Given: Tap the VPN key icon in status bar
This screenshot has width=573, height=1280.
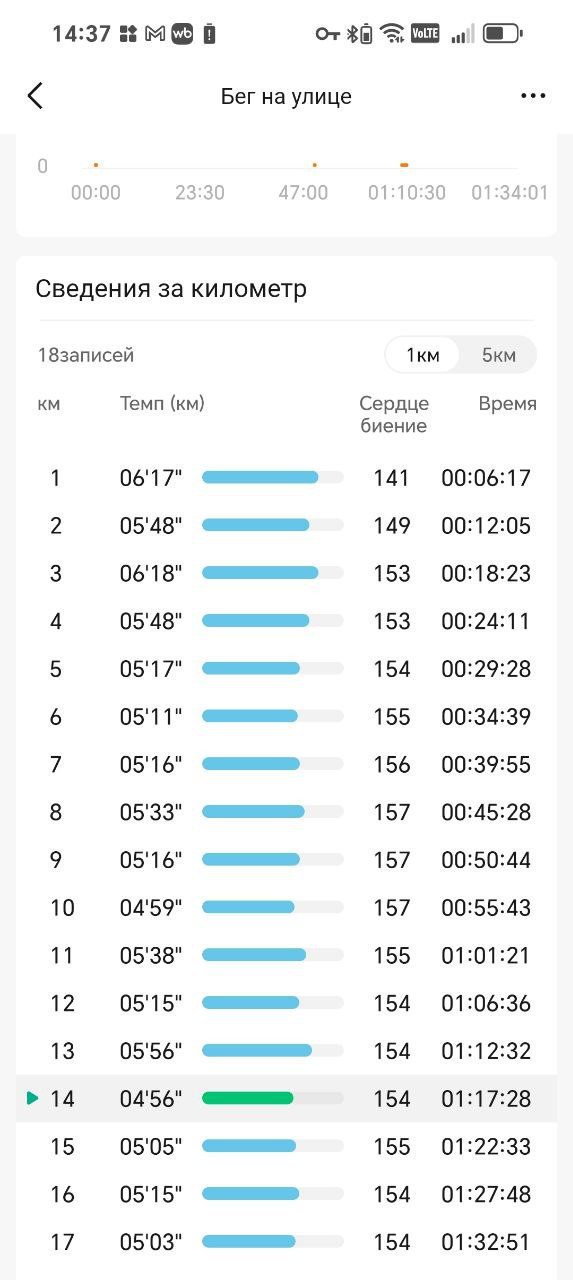Looking at the screenshot, I should (327, 34).
